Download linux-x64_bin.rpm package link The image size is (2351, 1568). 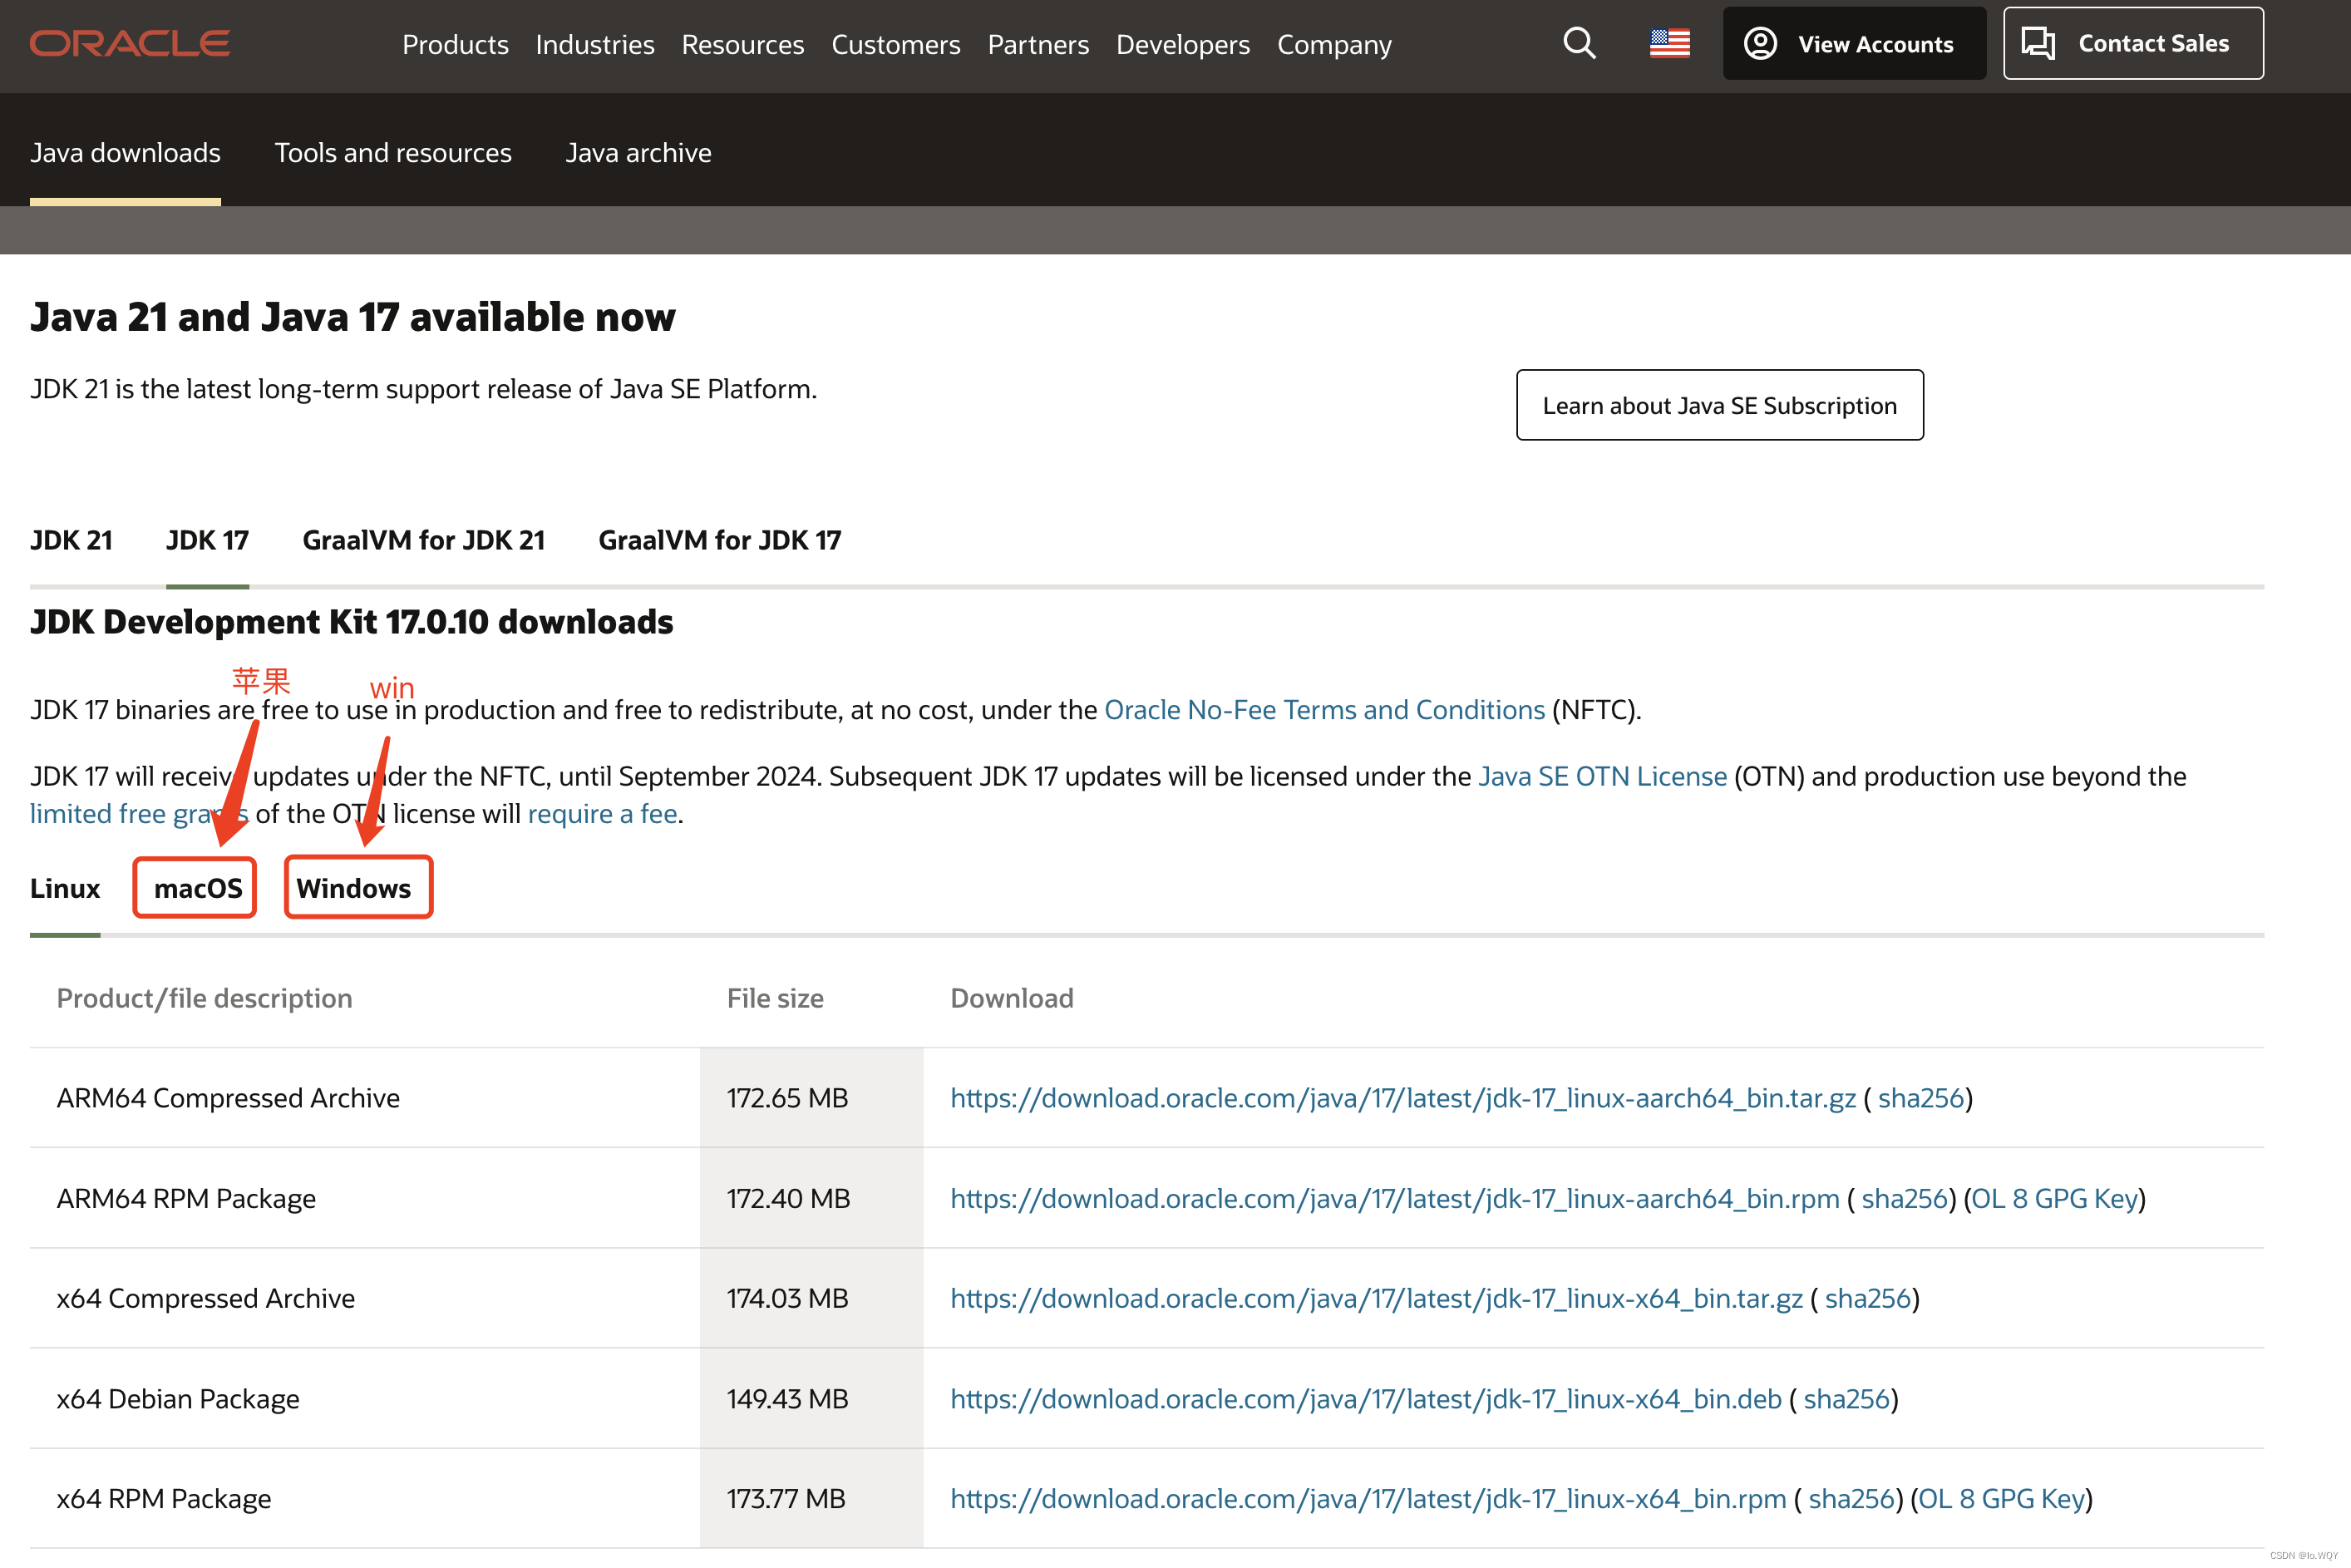pos(1368,1498)
